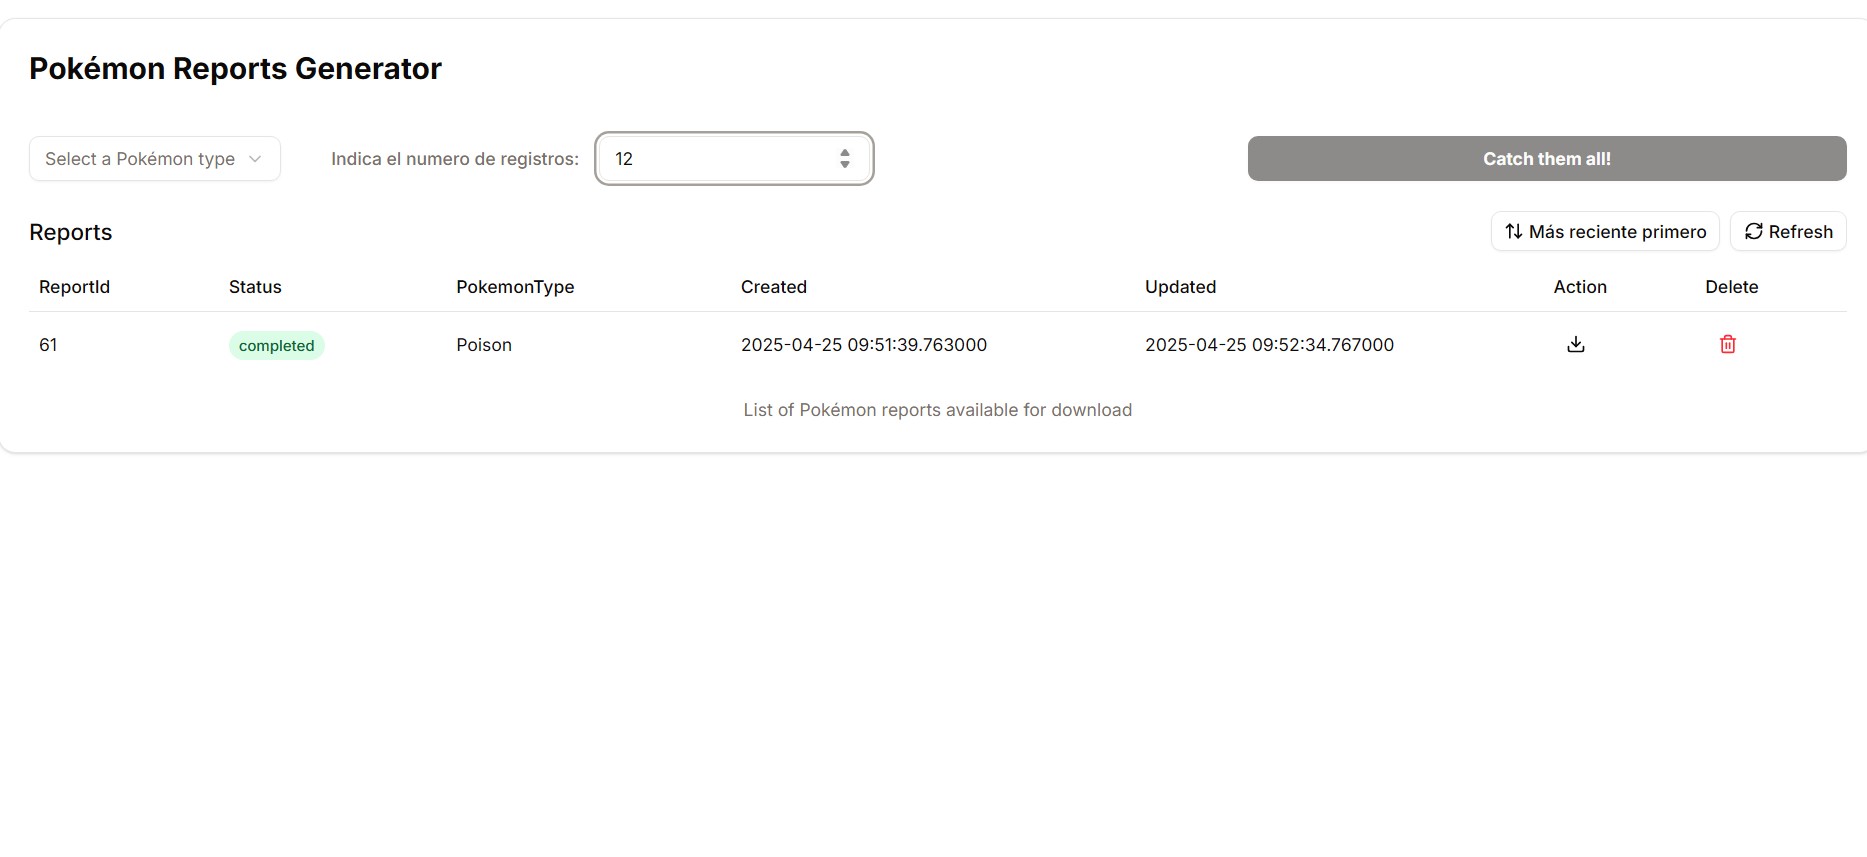1867x857 pixels.
Task: Click the up-down arrows sort icon
Action: point(1514,232)
